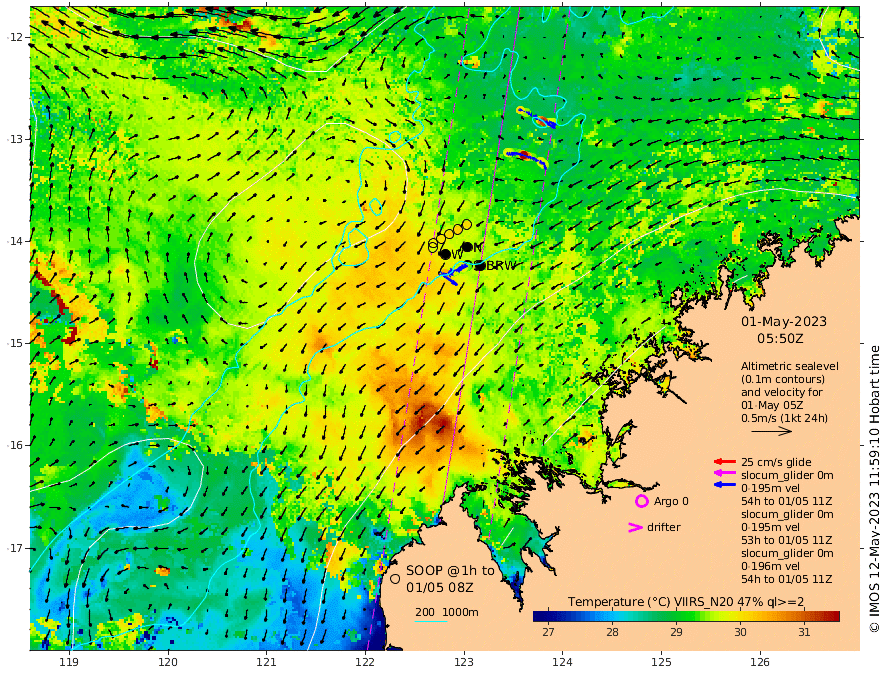Screen dimensions: 880x680
Task: Click the 200 1000m depth contour label
Action: (x=447, y=612)
